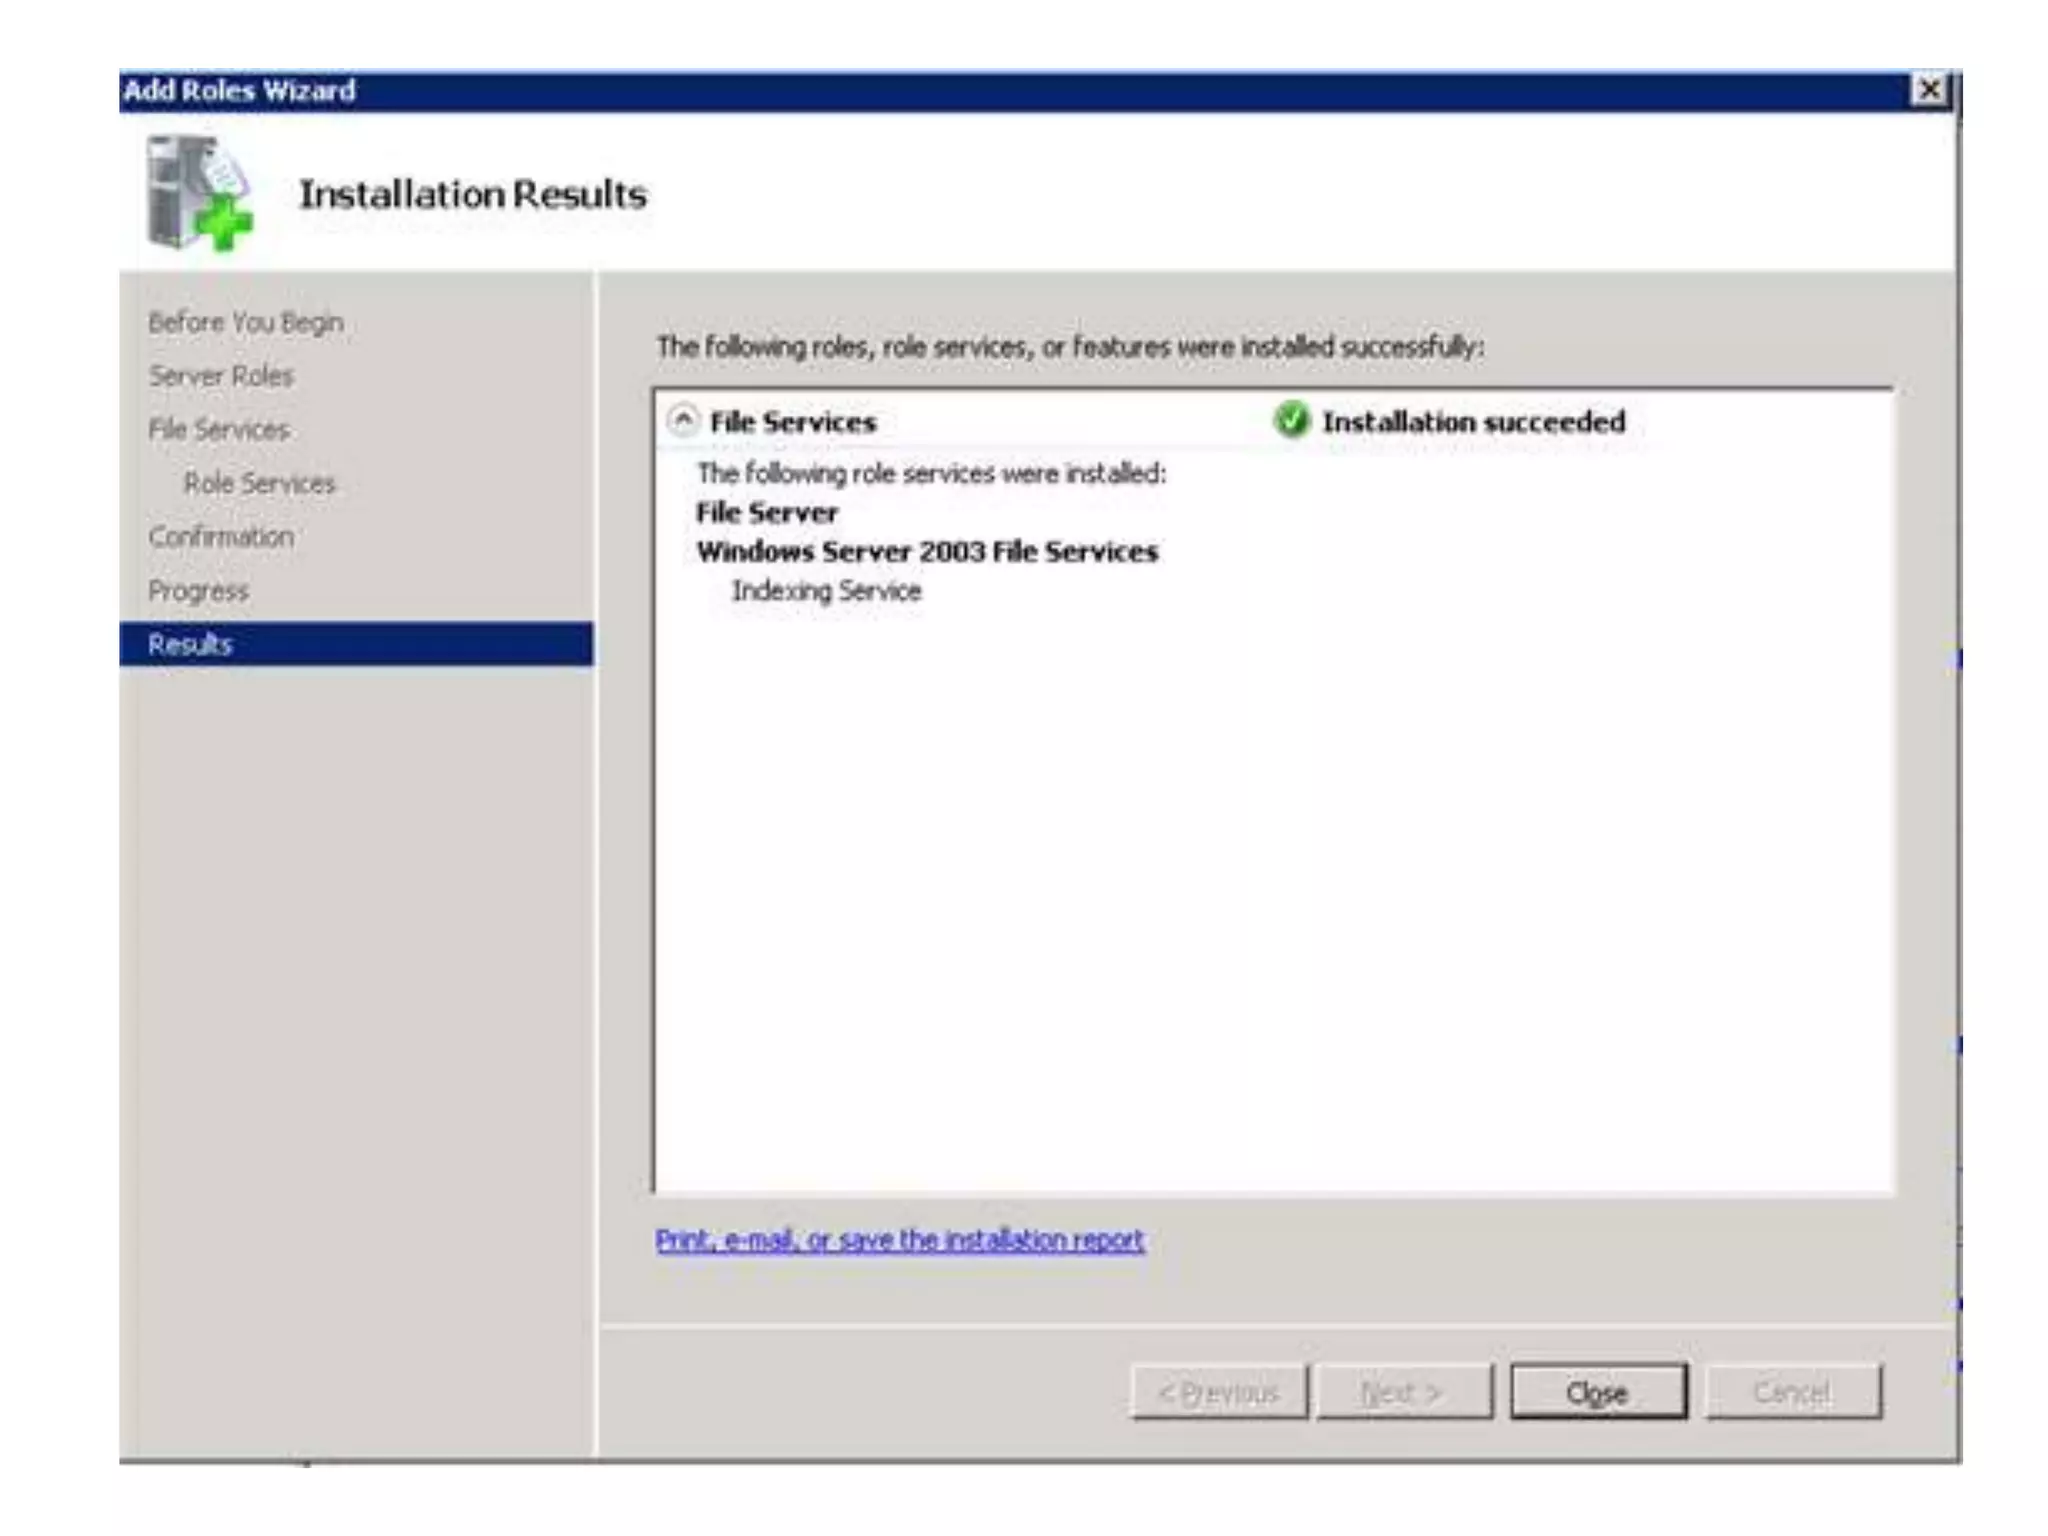This screenshot has height=1536, width=2048.
Task: Click the green Installation succeeded checkmark icon
Action: pos(1291,420)
